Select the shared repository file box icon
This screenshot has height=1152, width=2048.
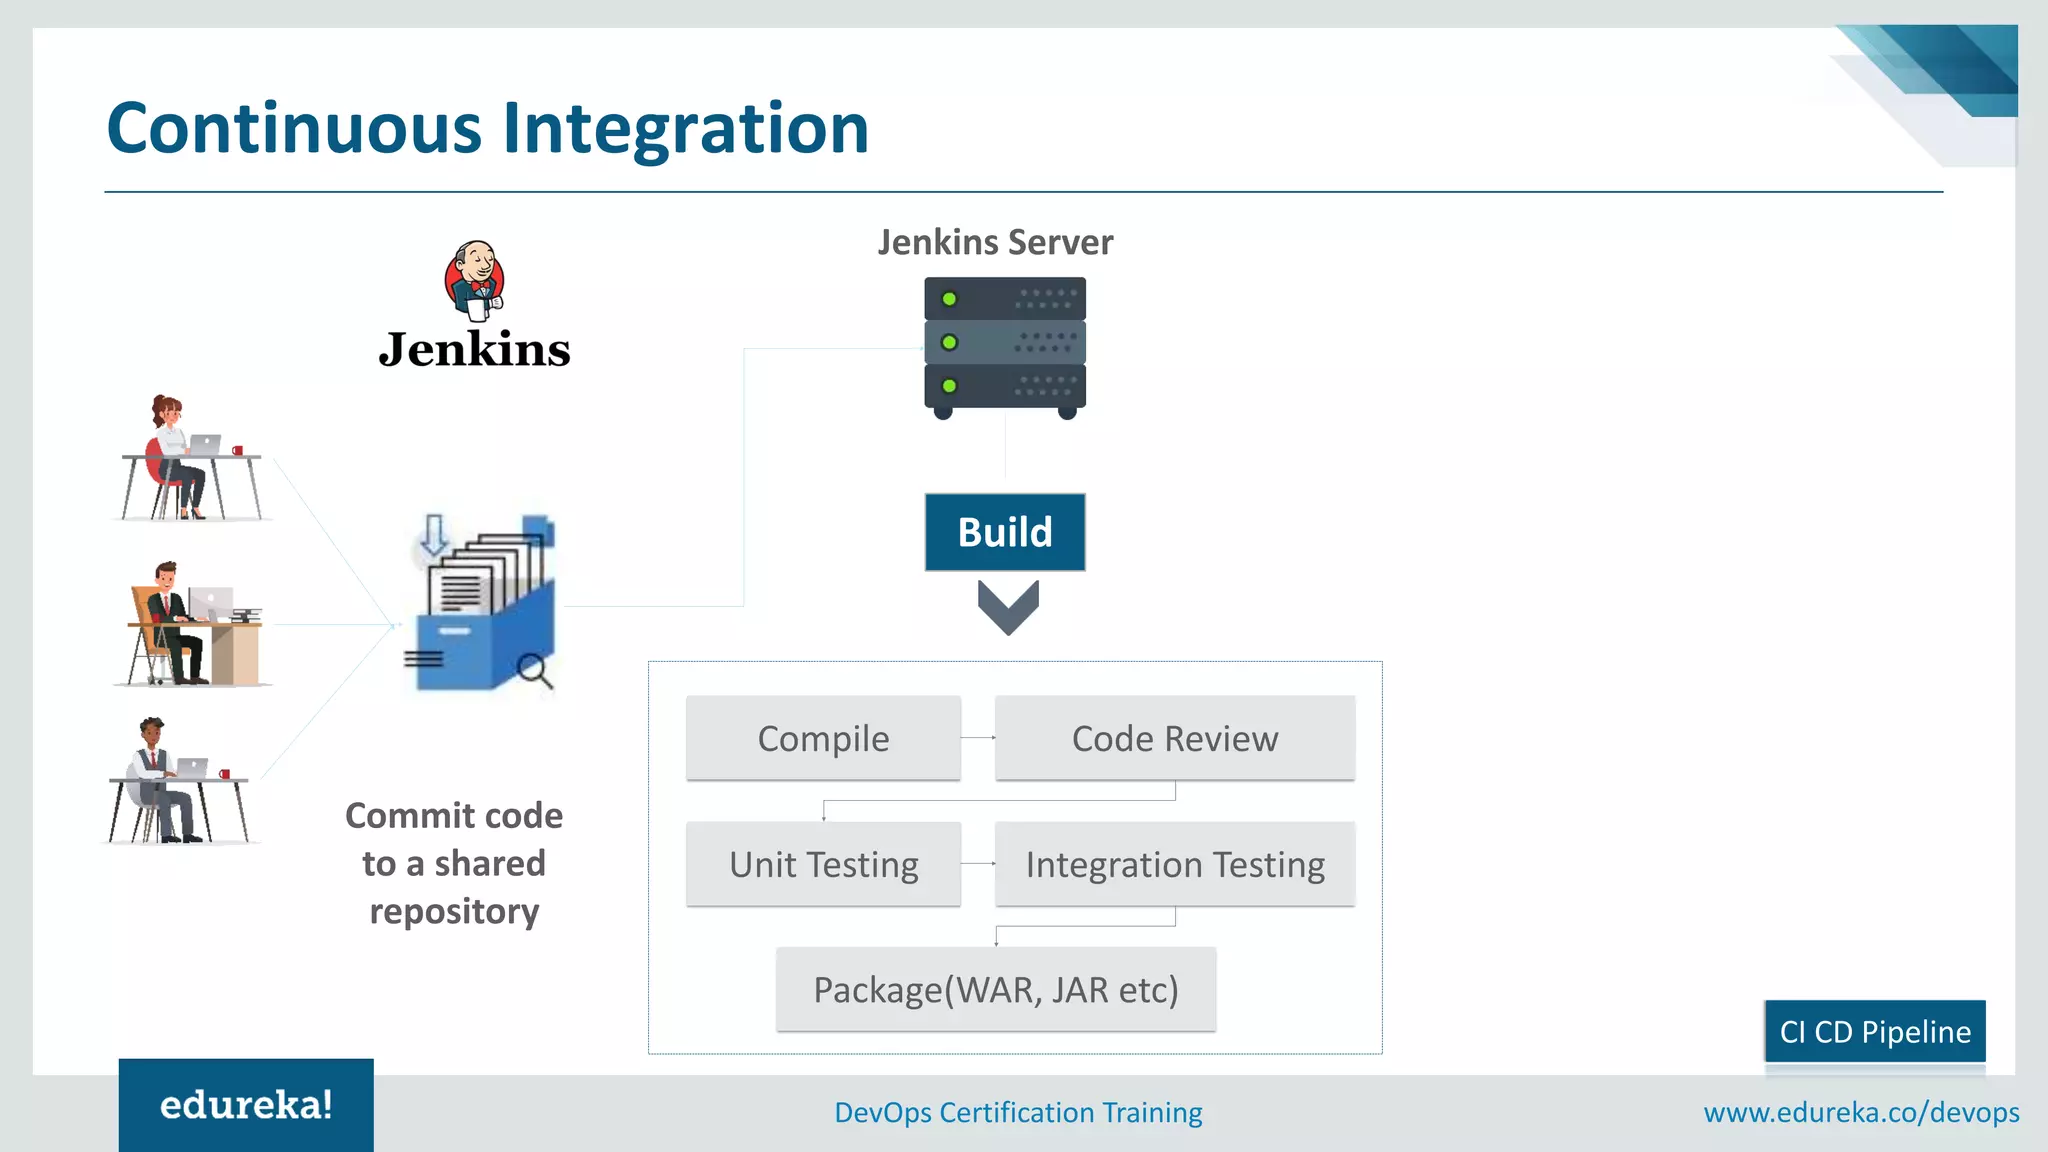coord(485,606)
